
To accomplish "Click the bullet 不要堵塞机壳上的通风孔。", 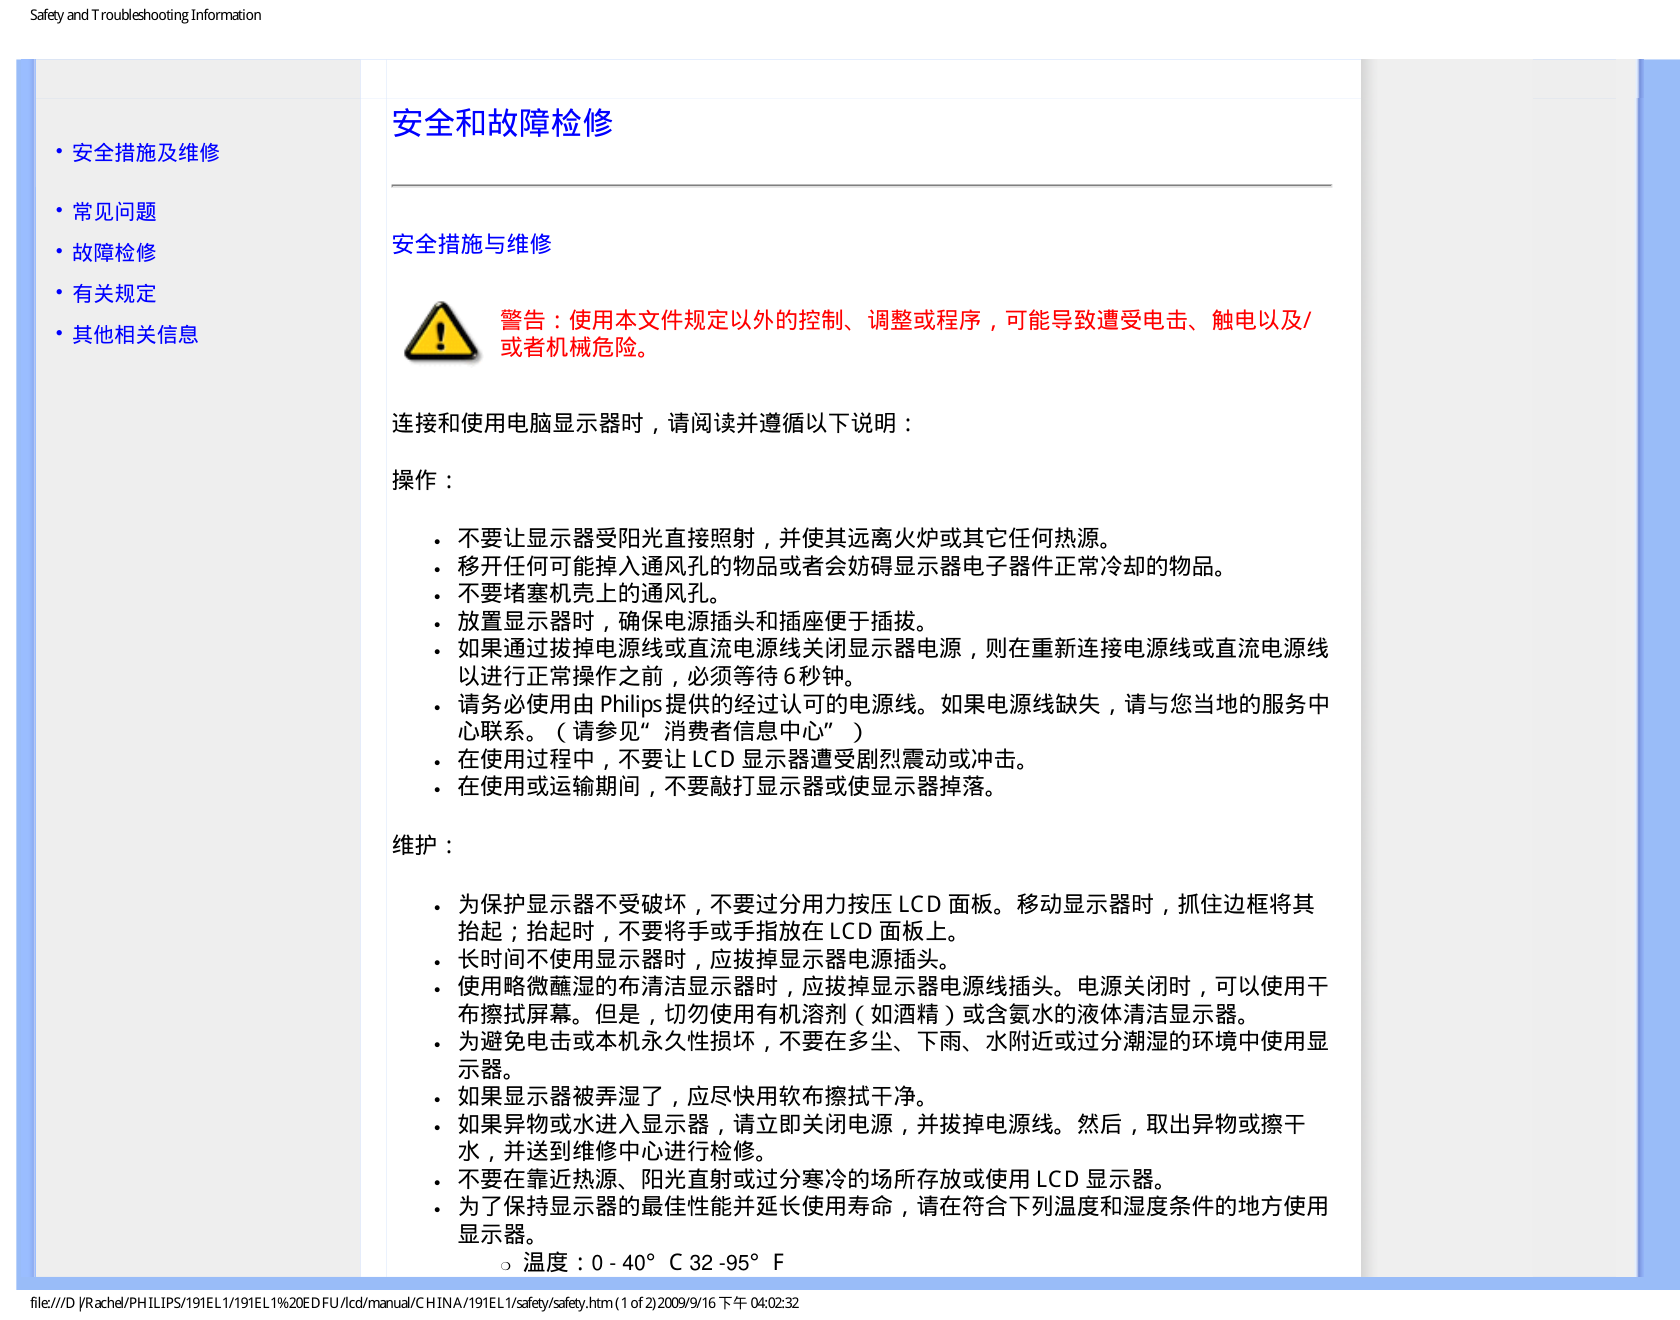I will [589, 594].
